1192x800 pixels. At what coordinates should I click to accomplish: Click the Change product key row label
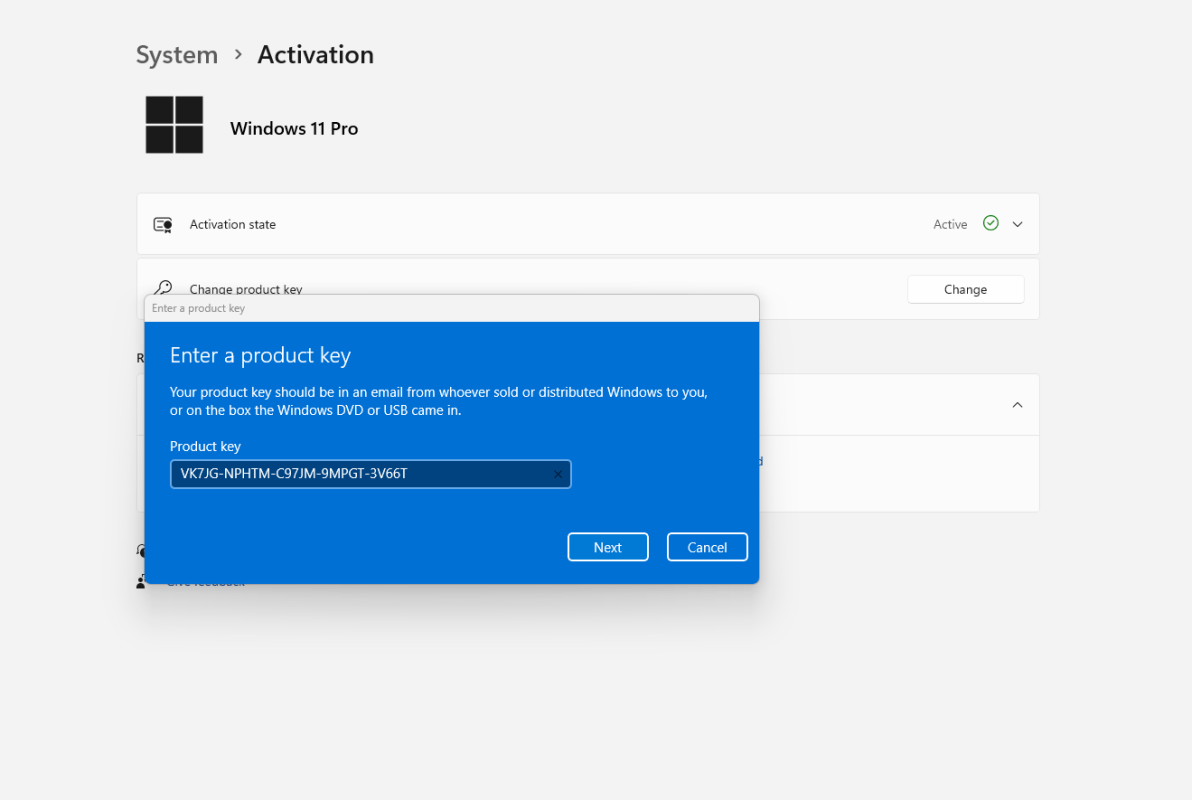click(246, 289)
